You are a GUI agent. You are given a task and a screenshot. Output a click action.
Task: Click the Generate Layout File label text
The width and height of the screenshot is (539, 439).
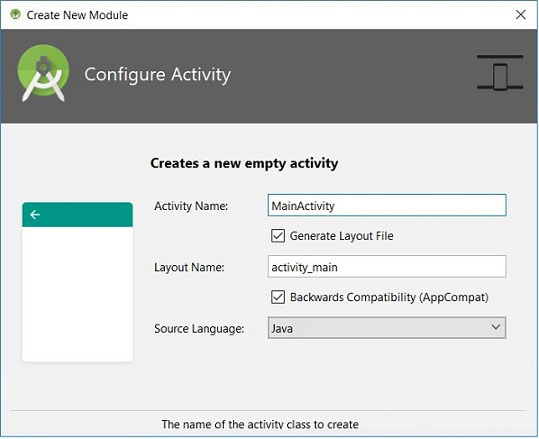pyautogui.click(x=341, y=236)
